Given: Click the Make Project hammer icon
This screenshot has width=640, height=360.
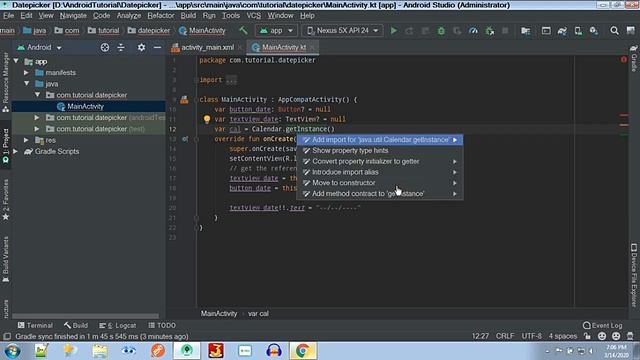Looking at the screenshot, I should click(x=243, y=31).
